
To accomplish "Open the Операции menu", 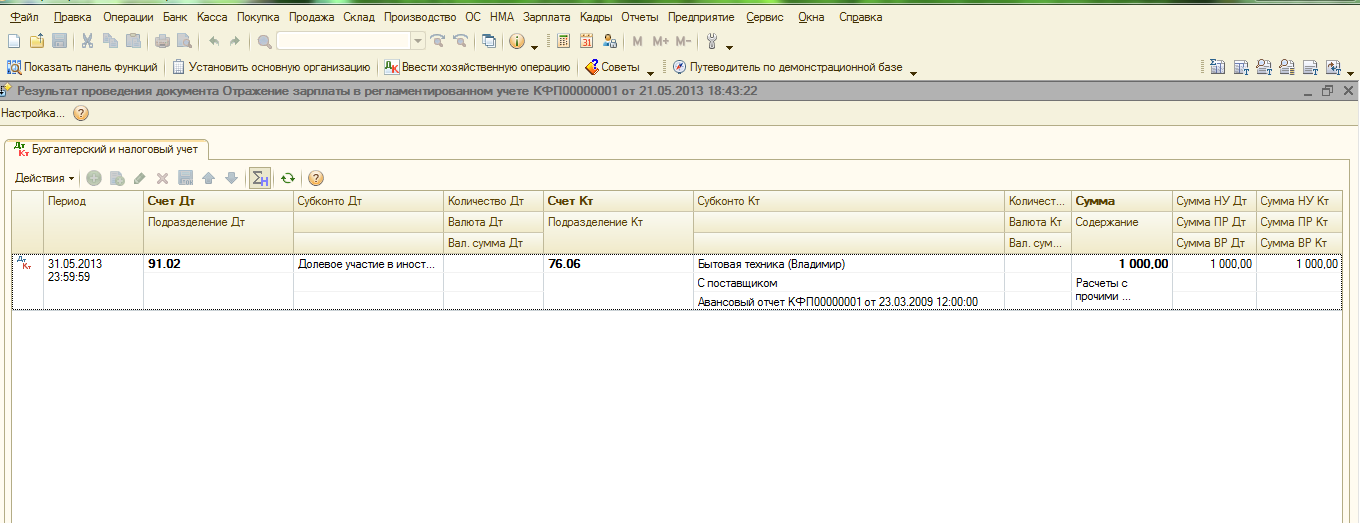I will (128, 17).
